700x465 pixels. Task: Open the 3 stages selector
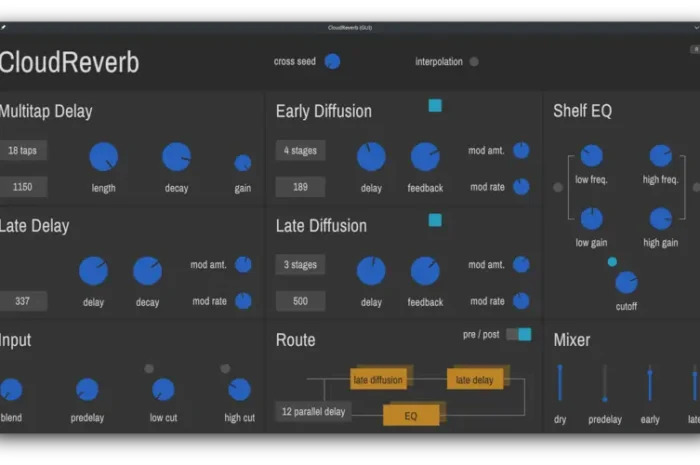pyautogui.click(x=300, y=265)
